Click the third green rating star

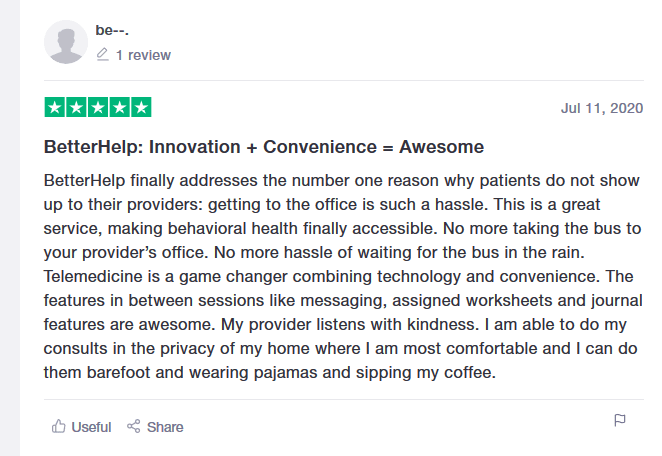98,107
